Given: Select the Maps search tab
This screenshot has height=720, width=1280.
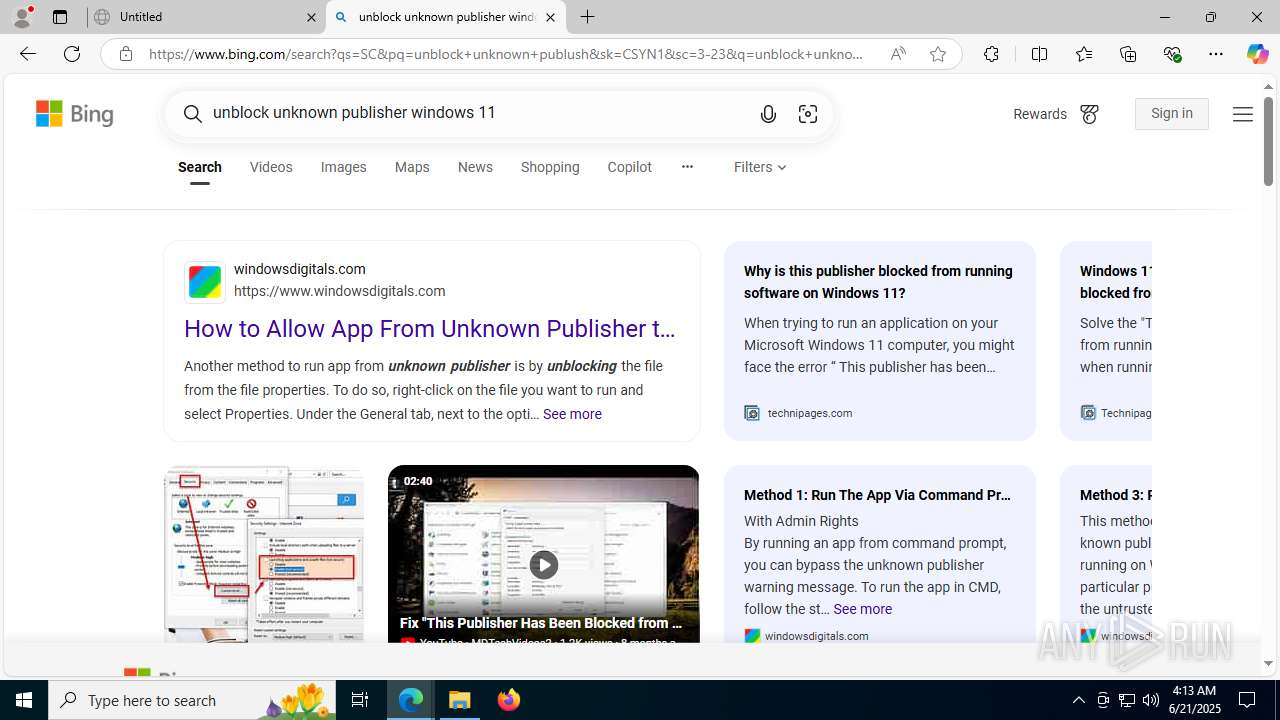Looking at the screenshot, I should point(412,167).
